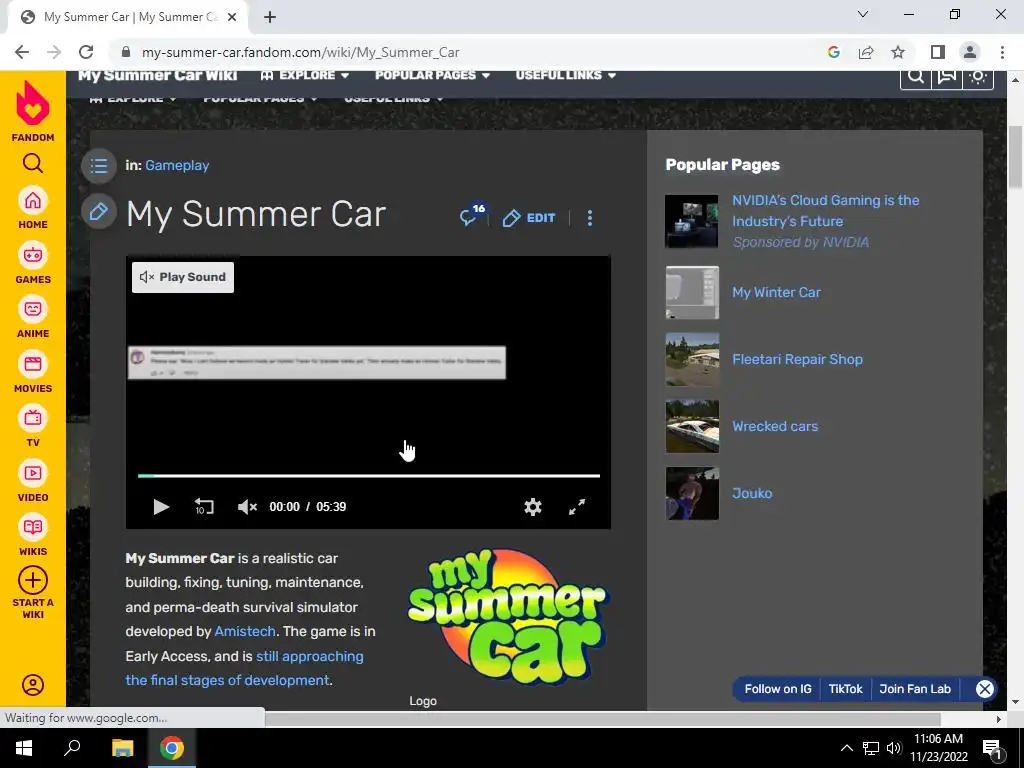The height and width of the screenshot is (768, 1024).
Task: Open Chrome profile avatar
Action: tap(970, 52)
